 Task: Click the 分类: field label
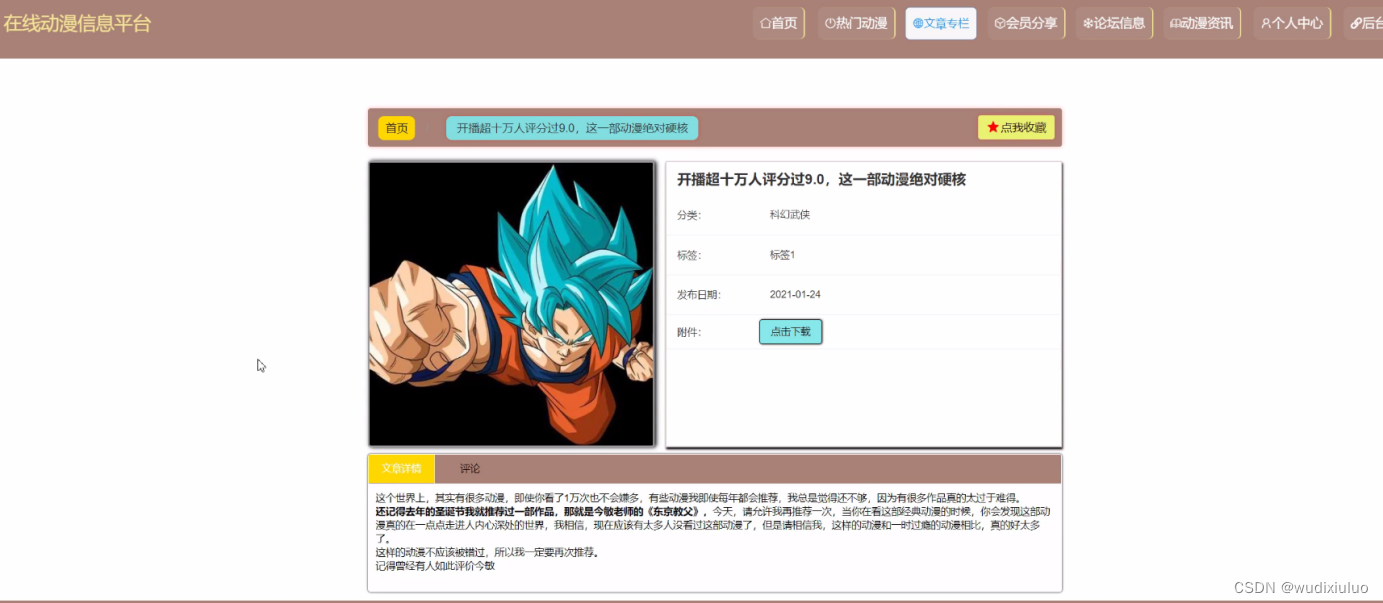689,215
